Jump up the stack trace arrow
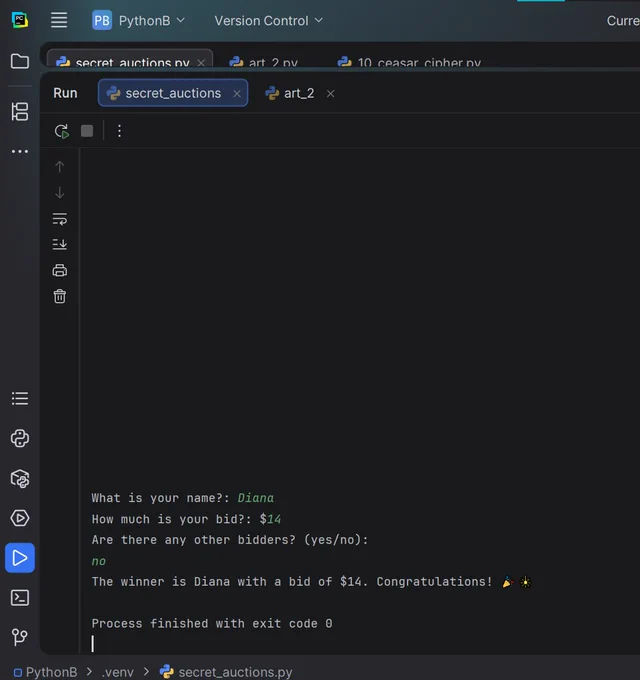640x680 pixels. click(x=60, y=167)
